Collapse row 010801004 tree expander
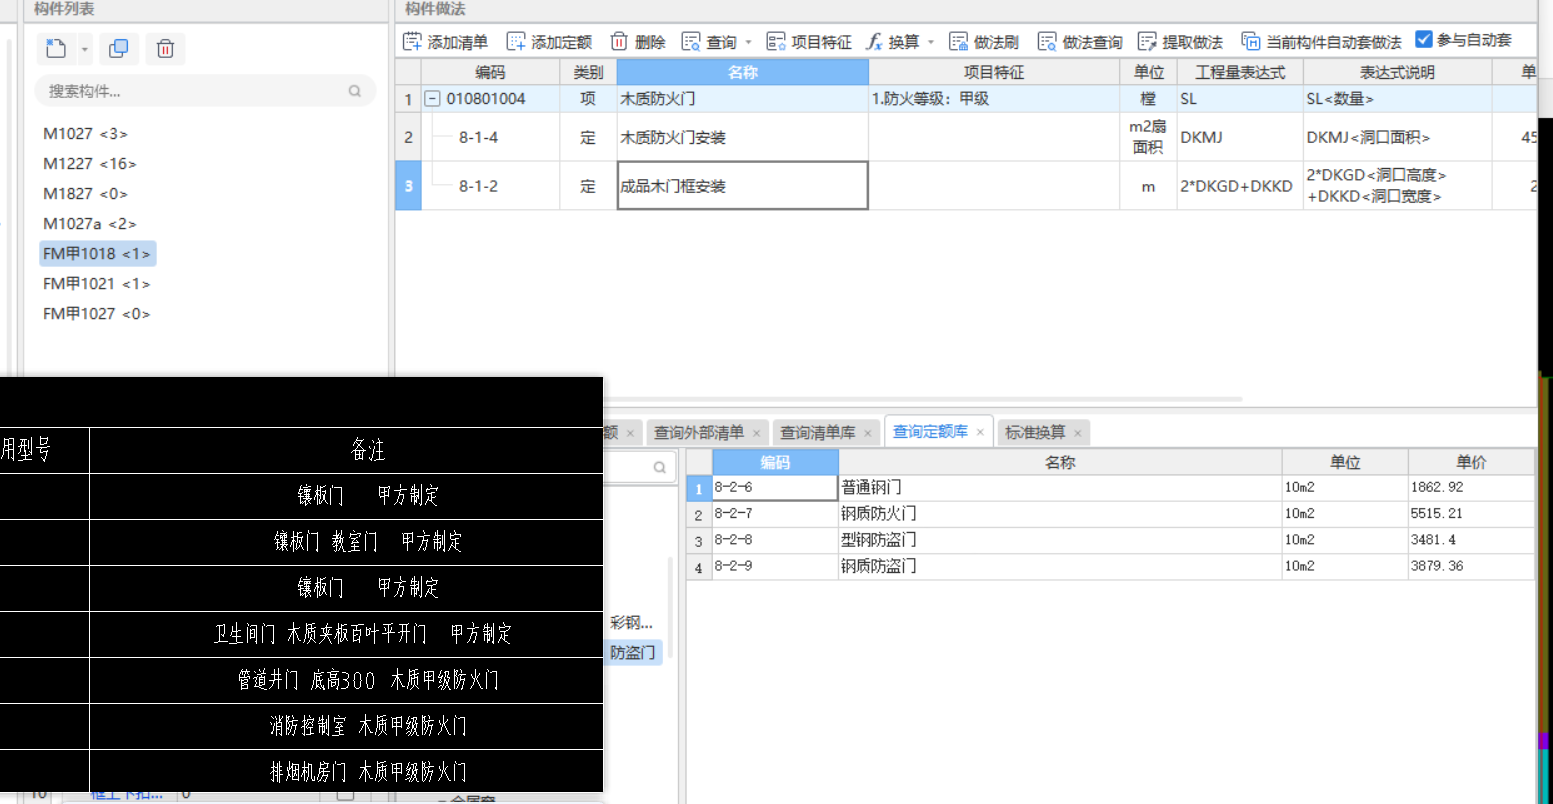Image resolution: width=1553 pixels, height=804 pixels. click(432, 99)
